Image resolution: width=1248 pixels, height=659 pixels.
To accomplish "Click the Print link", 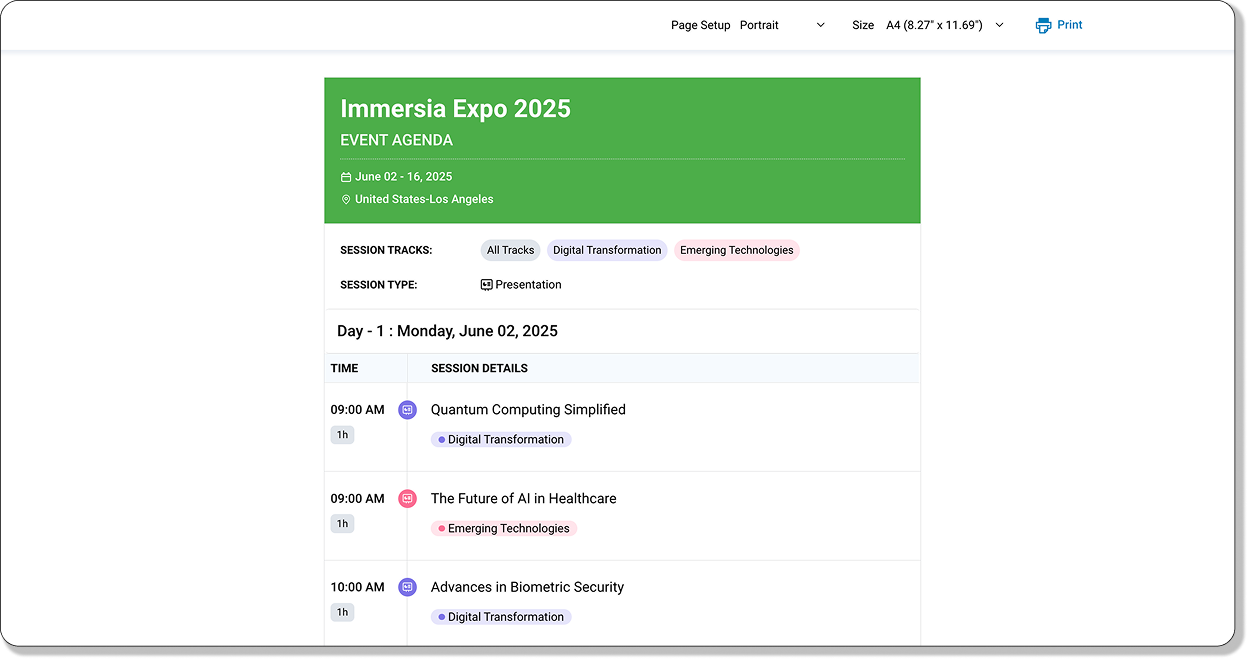I will tap(1069, 25).
